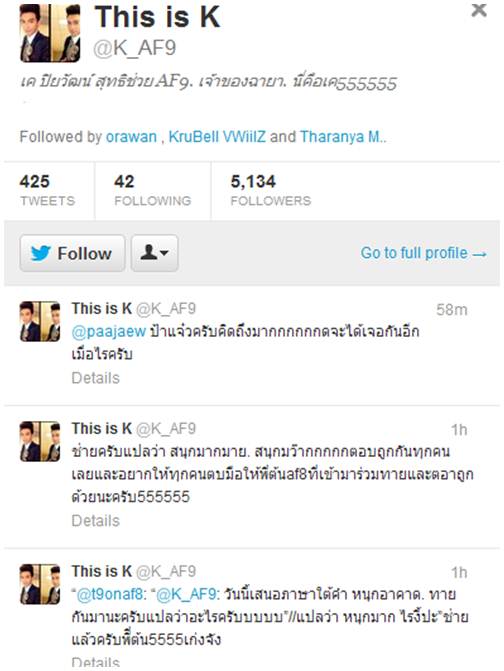
Task: Open the user actions dropdown beside the Follow button
Action: (x=154, y=253)
